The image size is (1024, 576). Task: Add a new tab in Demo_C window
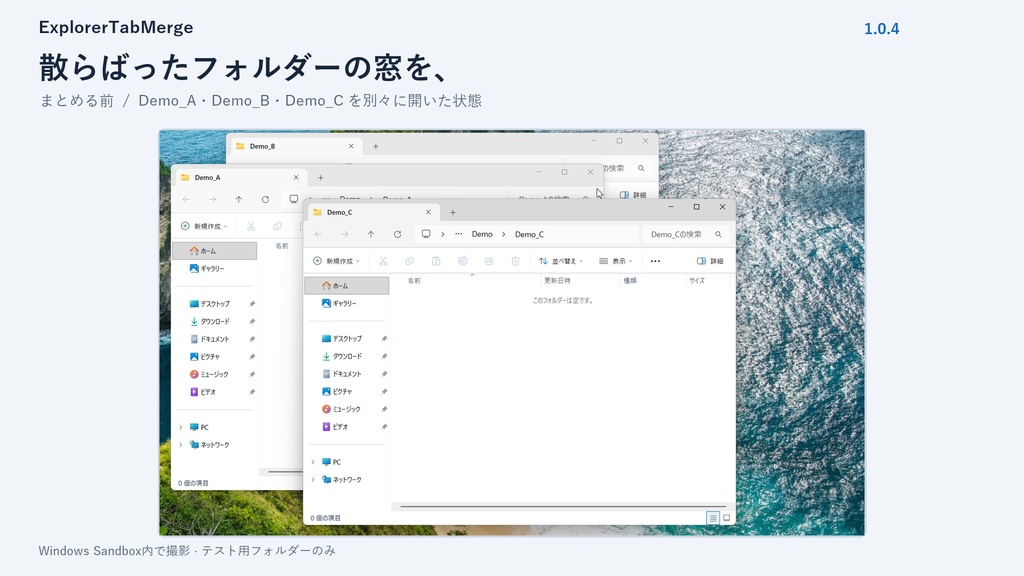pyautogui.click(x=453, y=212)
